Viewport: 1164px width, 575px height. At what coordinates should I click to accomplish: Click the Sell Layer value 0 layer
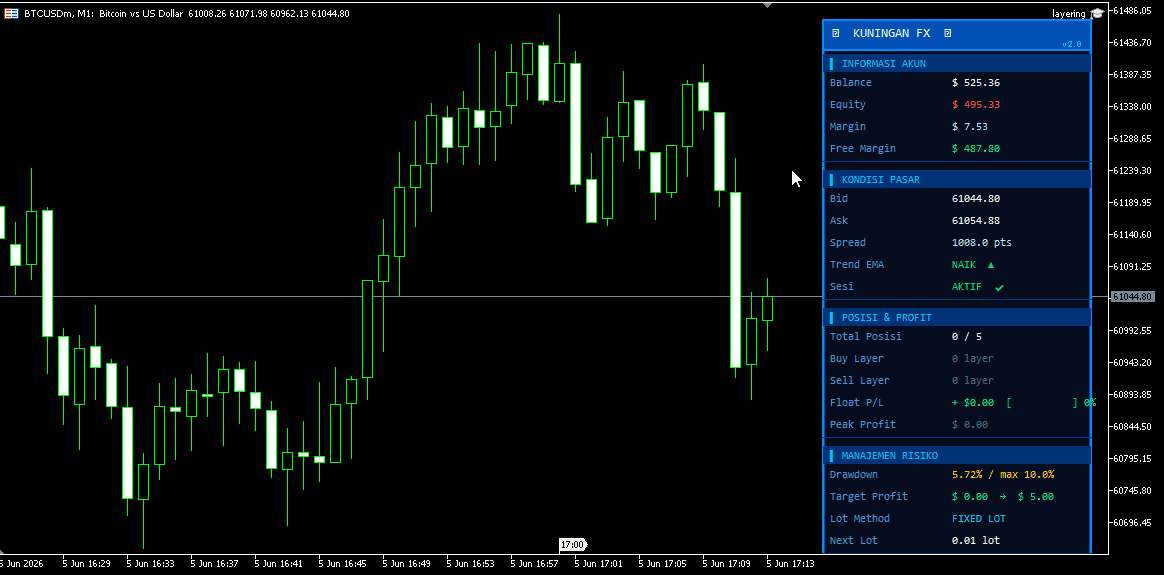972,381
